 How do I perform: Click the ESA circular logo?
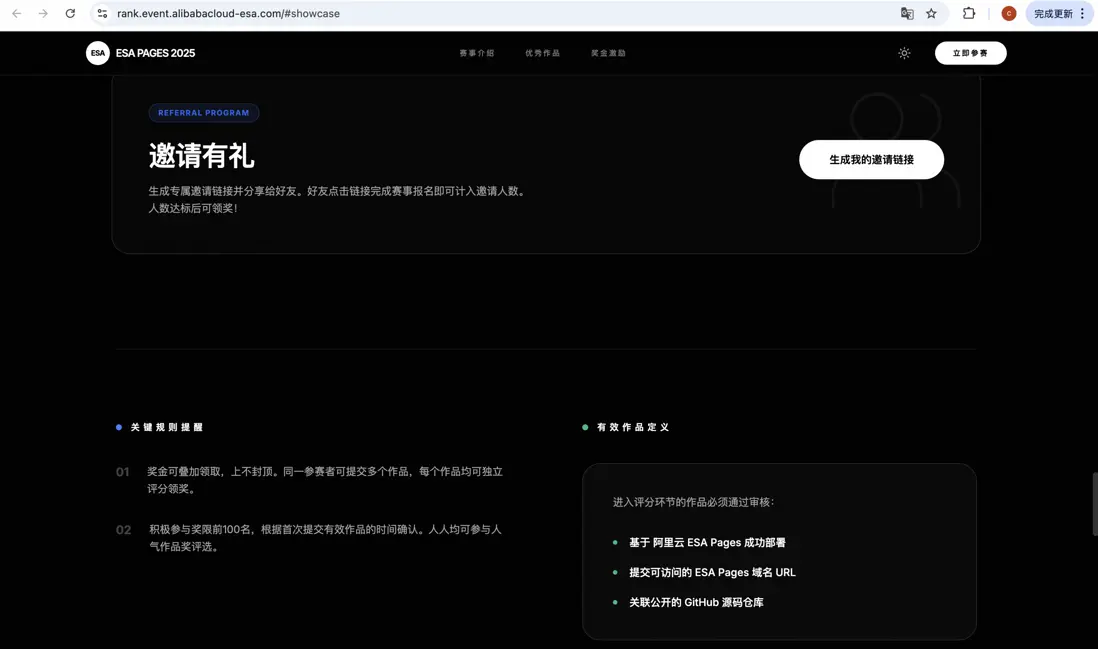pyautogui.click(x=98, y=53)
